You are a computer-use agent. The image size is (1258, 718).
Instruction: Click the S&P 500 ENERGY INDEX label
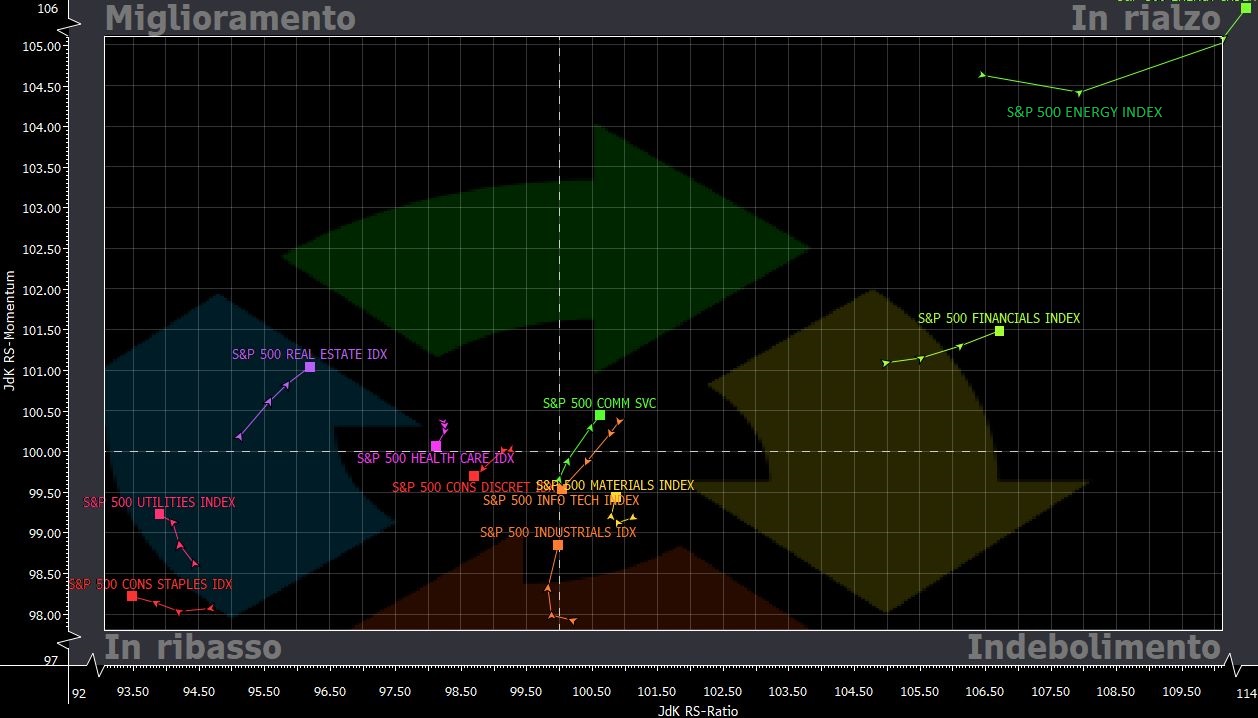[x=1085, y=113]
